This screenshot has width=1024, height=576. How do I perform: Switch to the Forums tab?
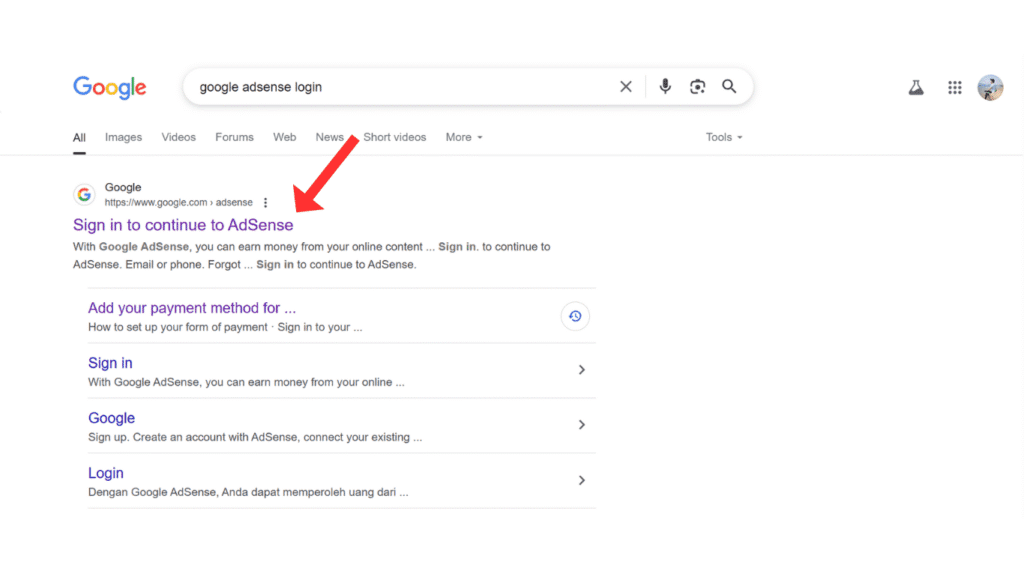(x=234, y=137)
